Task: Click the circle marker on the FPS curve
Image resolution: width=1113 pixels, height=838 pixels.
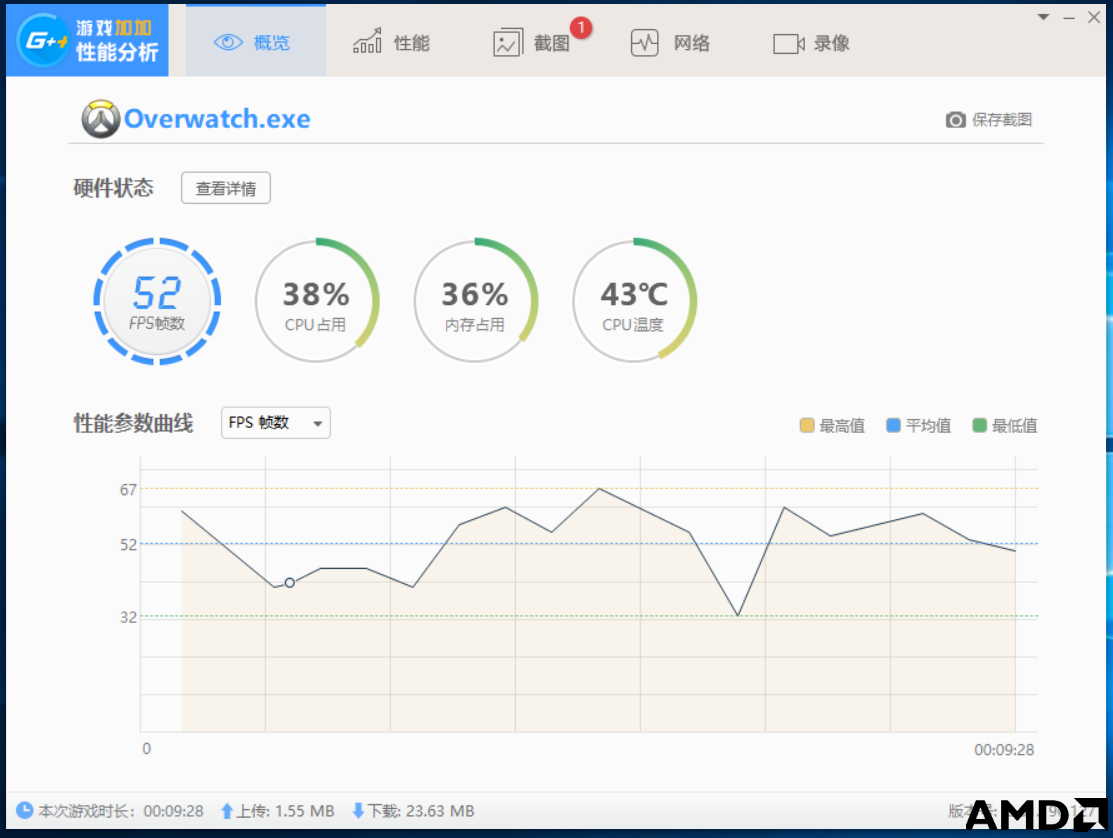Action: [x=290, y=583]
